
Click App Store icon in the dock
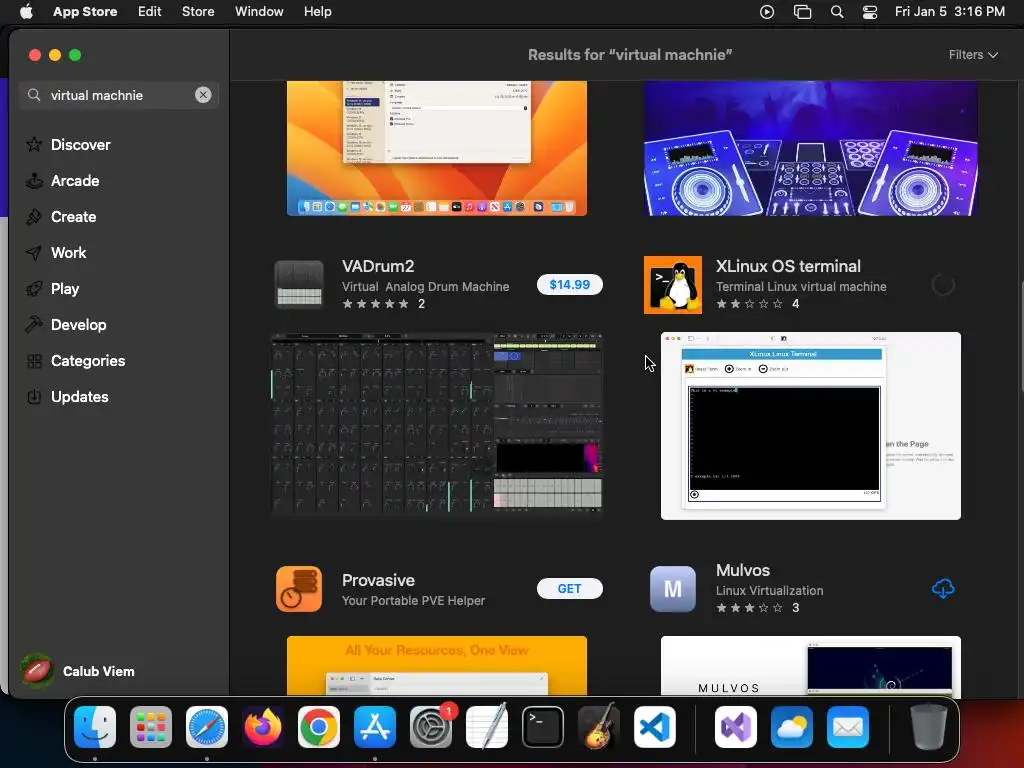[375, 727]
